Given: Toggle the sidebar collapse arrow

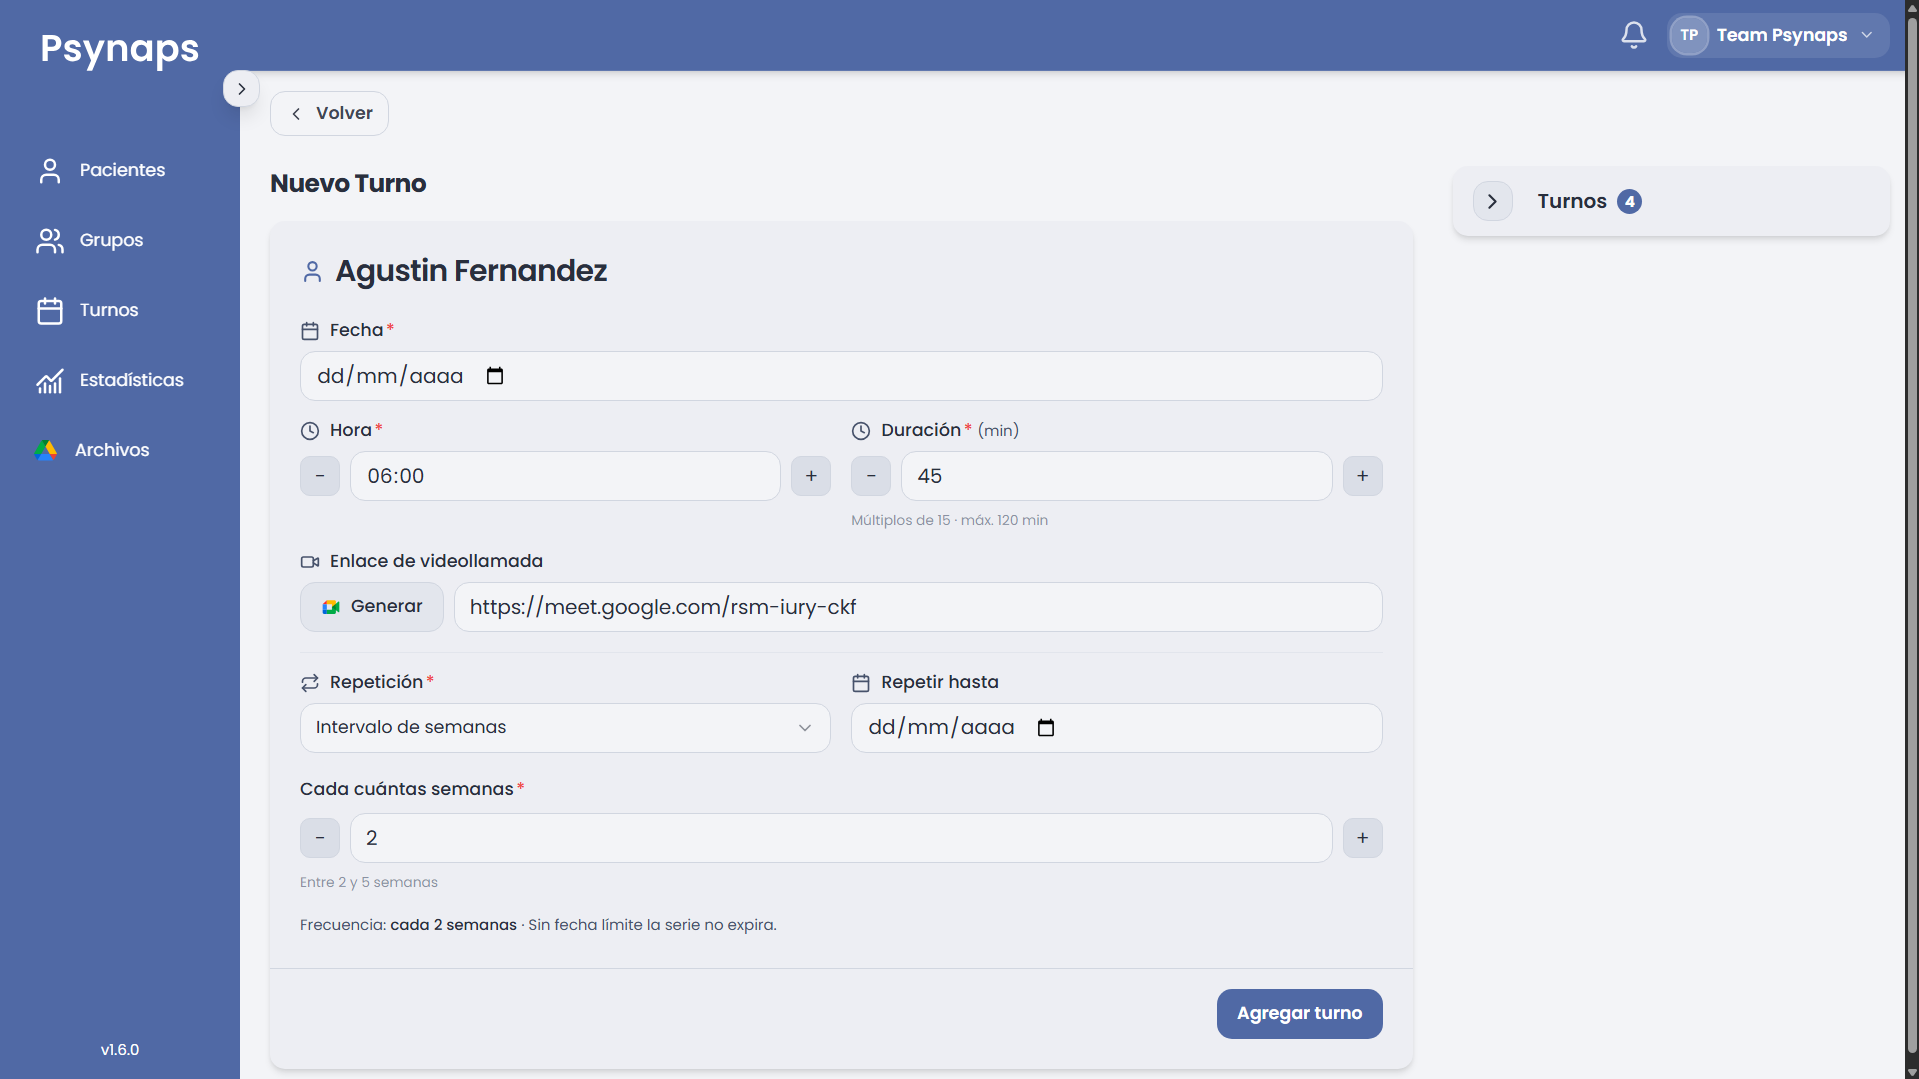Looking at the screenshot, I should click(241, 89).
